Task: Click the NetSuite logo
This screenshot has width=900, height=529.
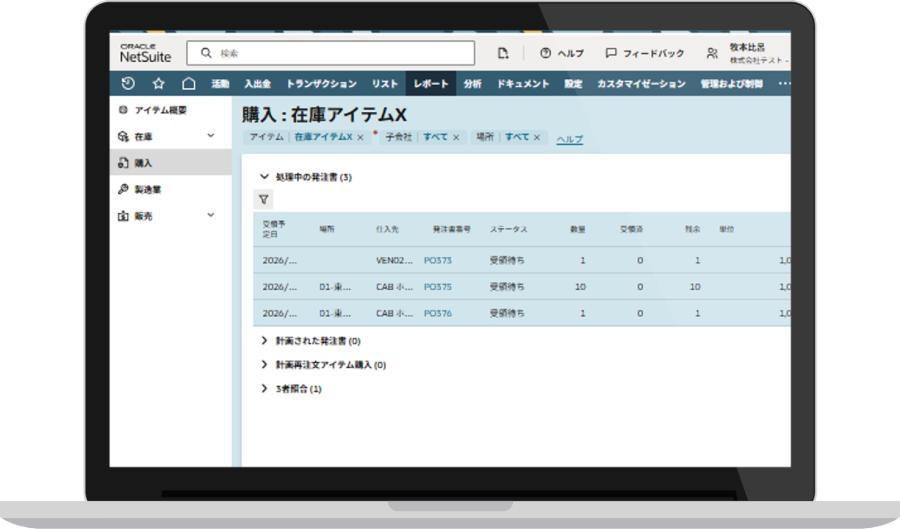Action: (145, 53)
